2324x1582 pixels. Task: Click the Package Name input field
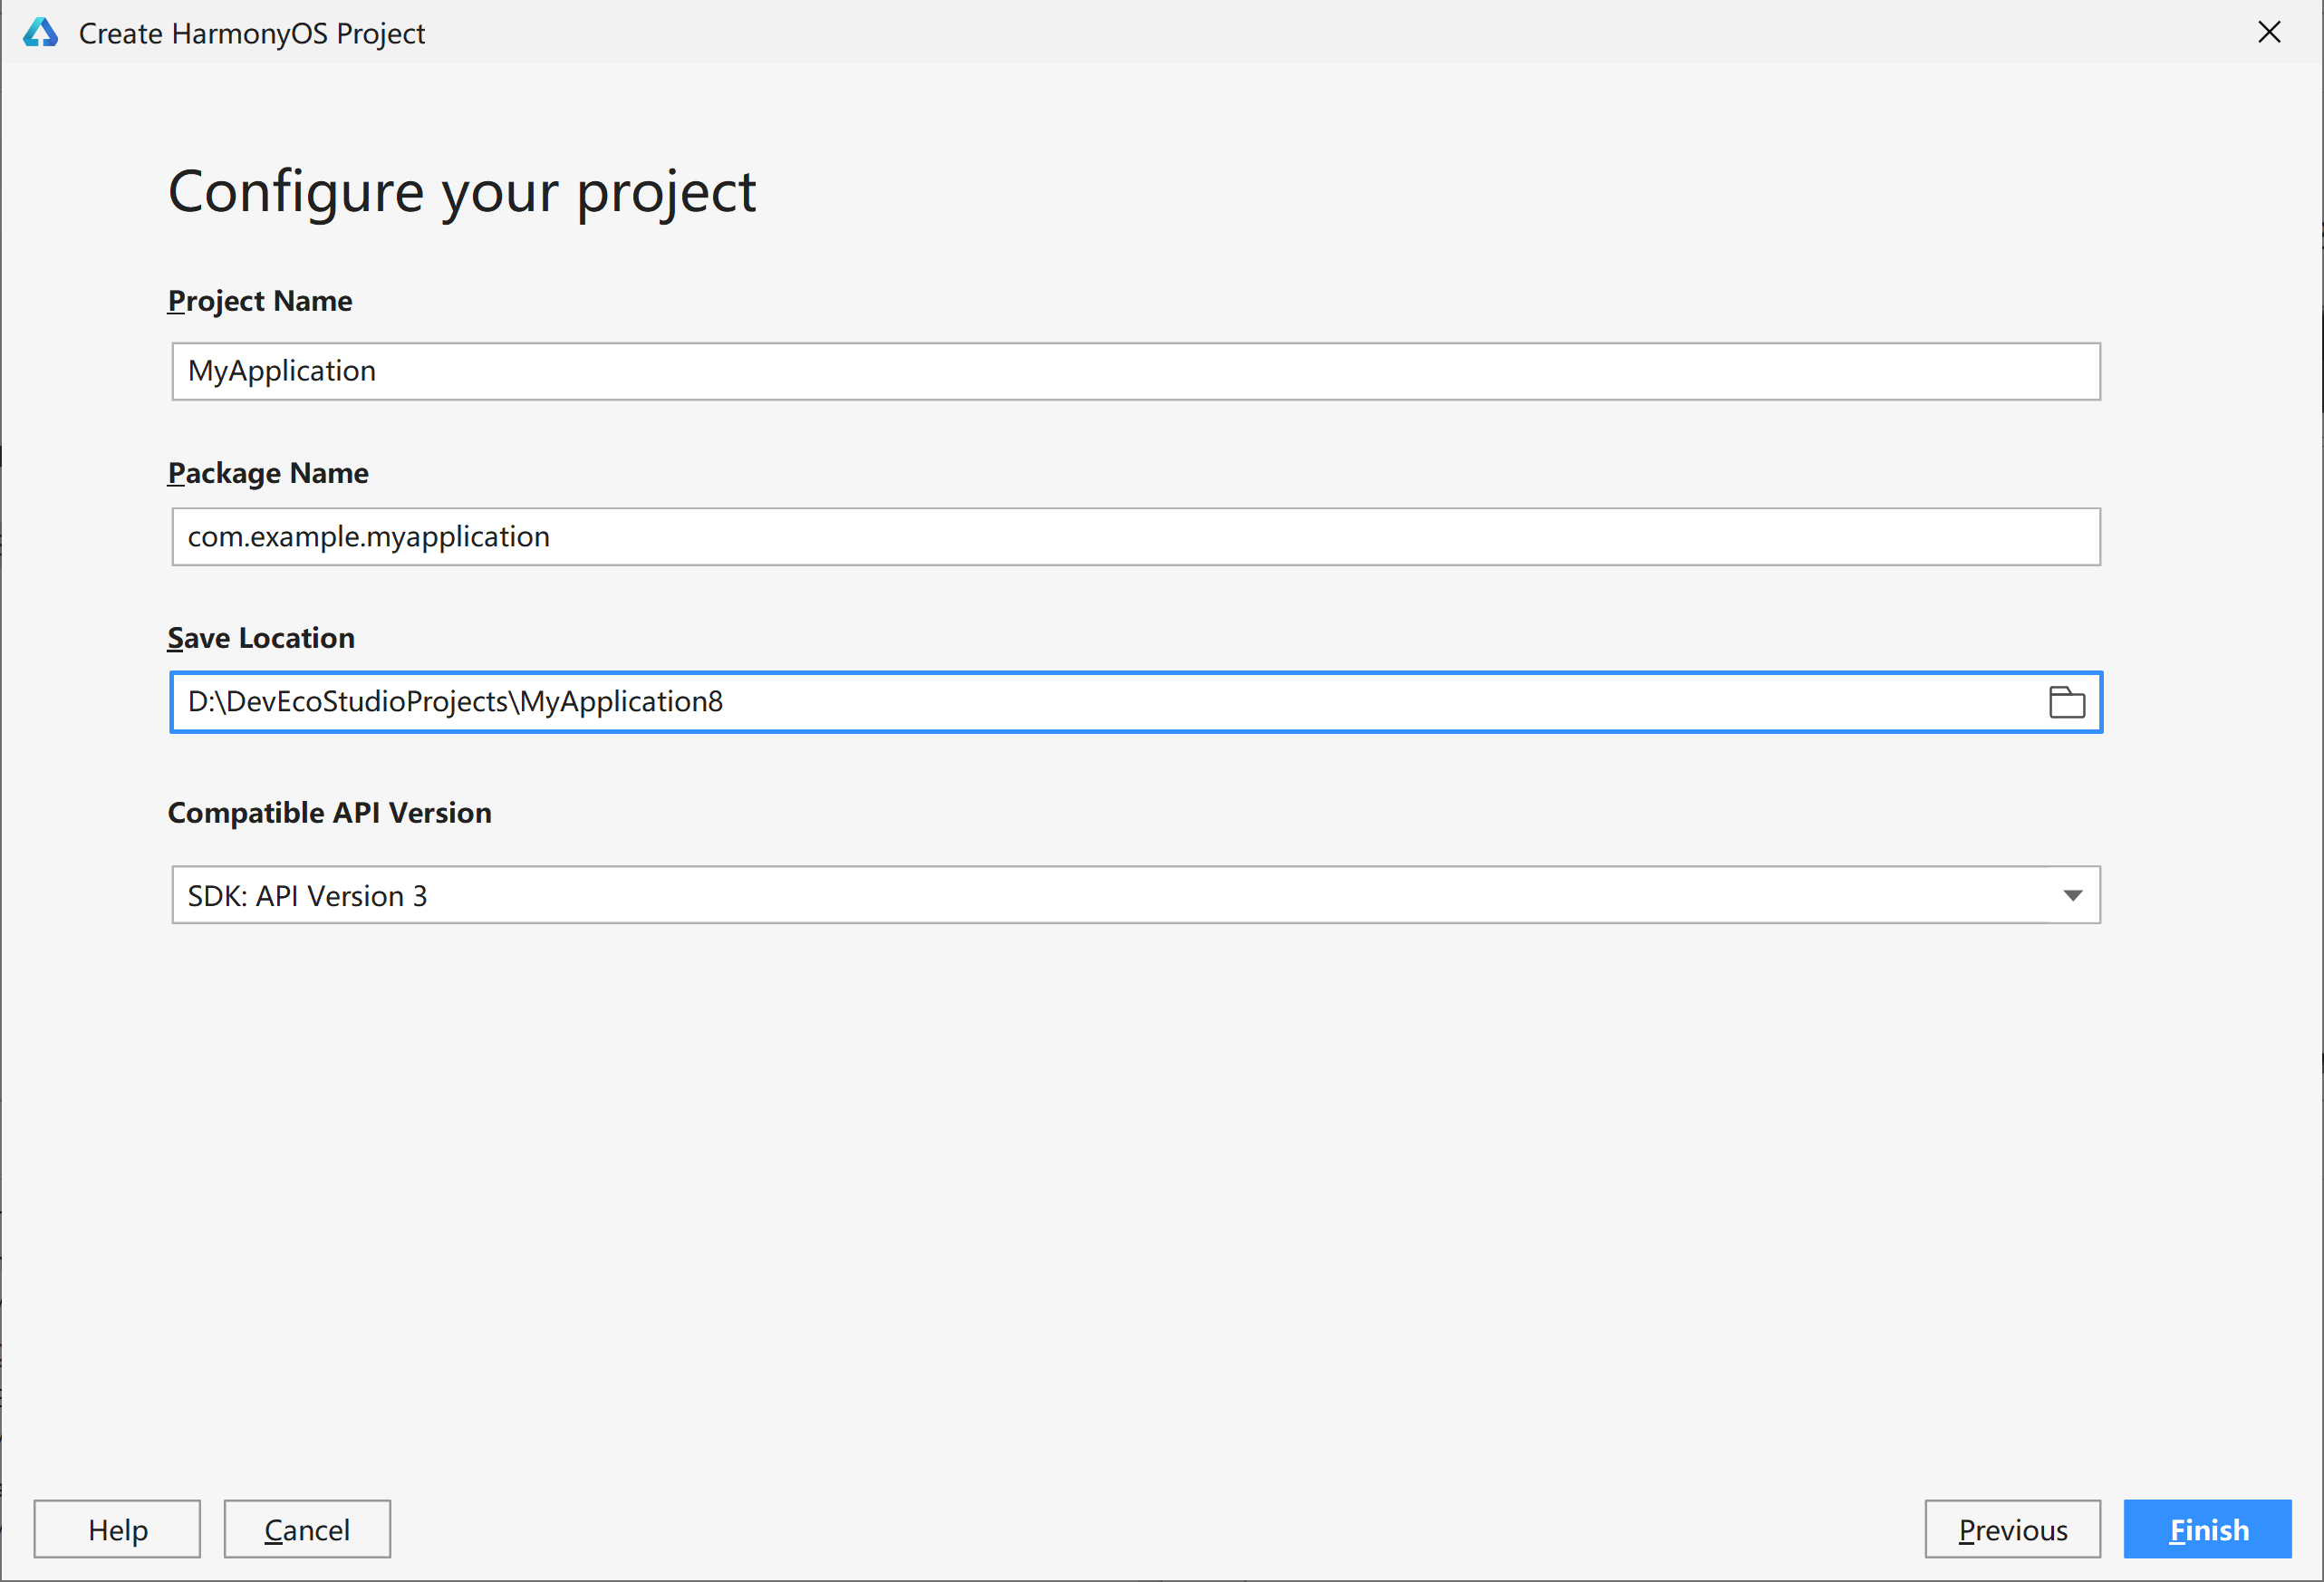click(x=1136, y=537)
